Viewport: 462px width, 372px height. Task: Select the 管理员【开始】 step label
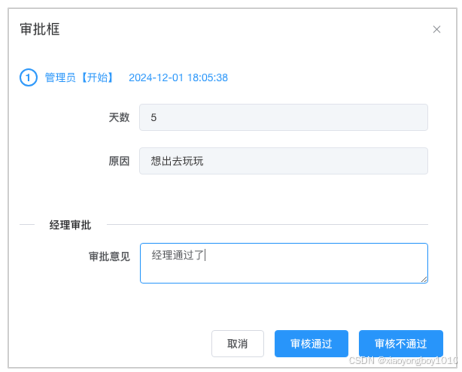pyautogui.click(x=79, y=78)
